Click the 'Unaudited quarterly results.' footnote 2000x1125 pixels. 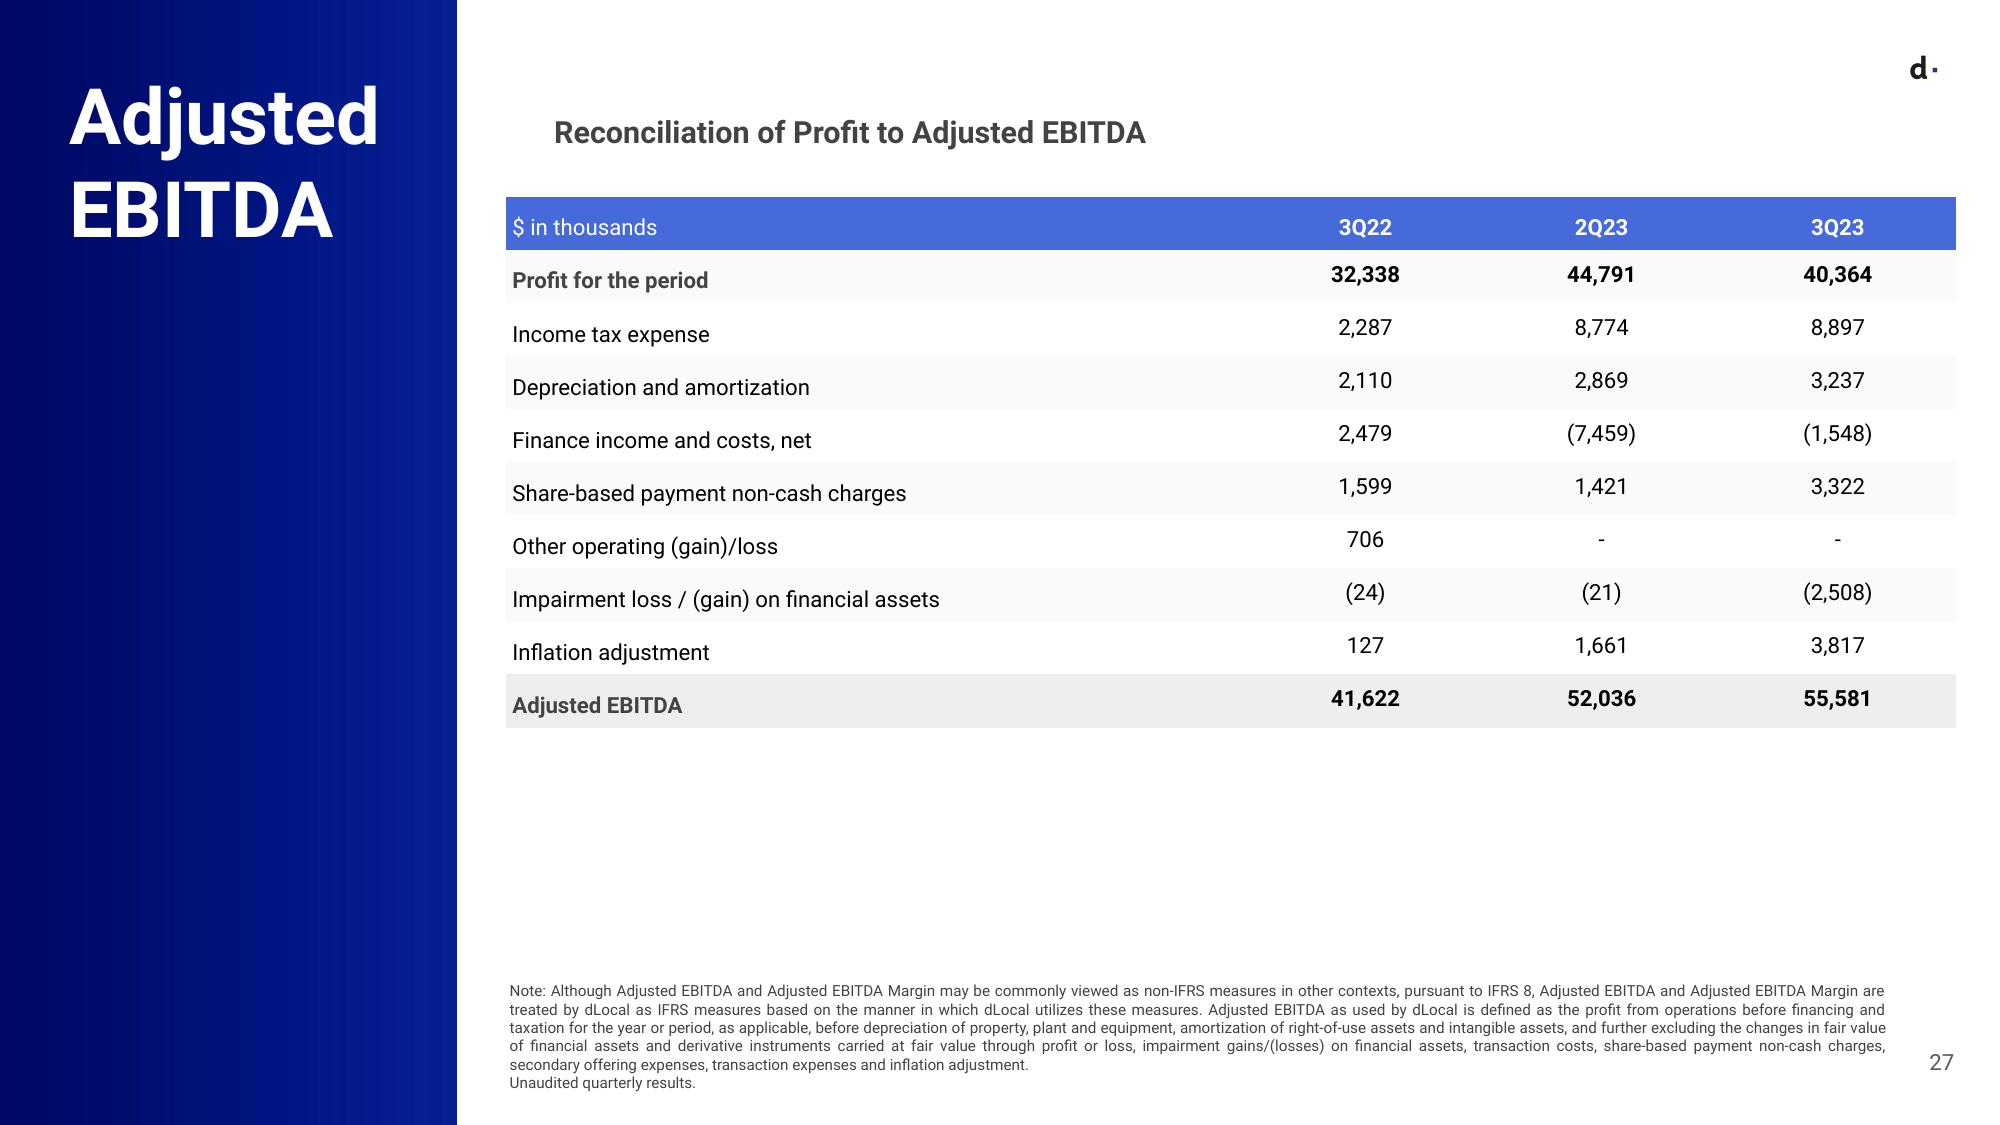point(602,1083)
